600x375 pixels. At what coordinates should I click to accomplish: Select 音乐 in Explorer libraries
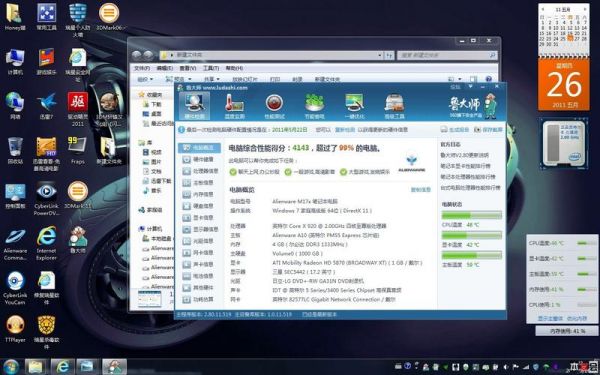(152, 191)
